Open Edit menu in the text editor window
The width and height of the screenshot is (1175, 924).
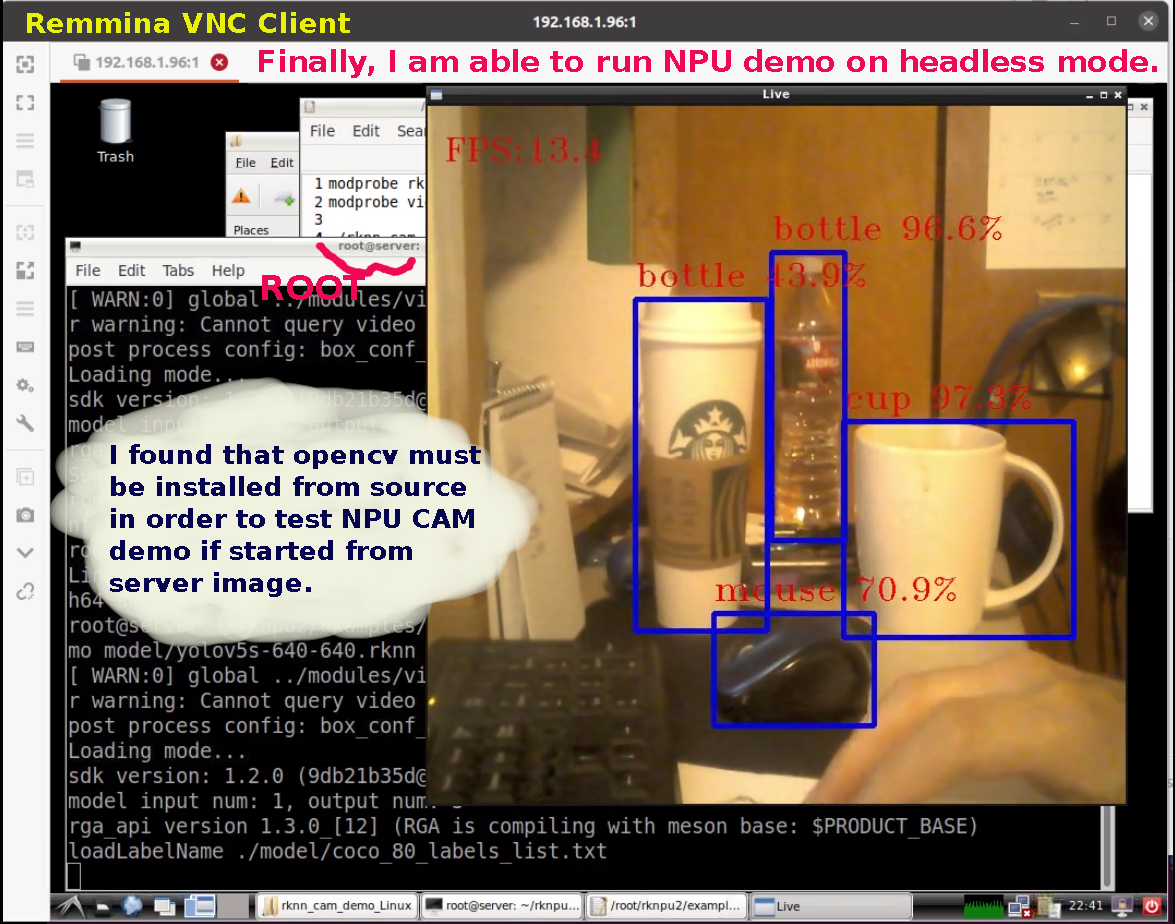[366, 131]
